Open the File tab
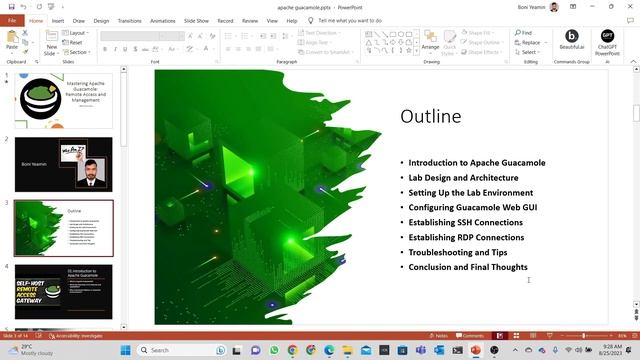This screenshot has width=640, height=360. point(12,20)
